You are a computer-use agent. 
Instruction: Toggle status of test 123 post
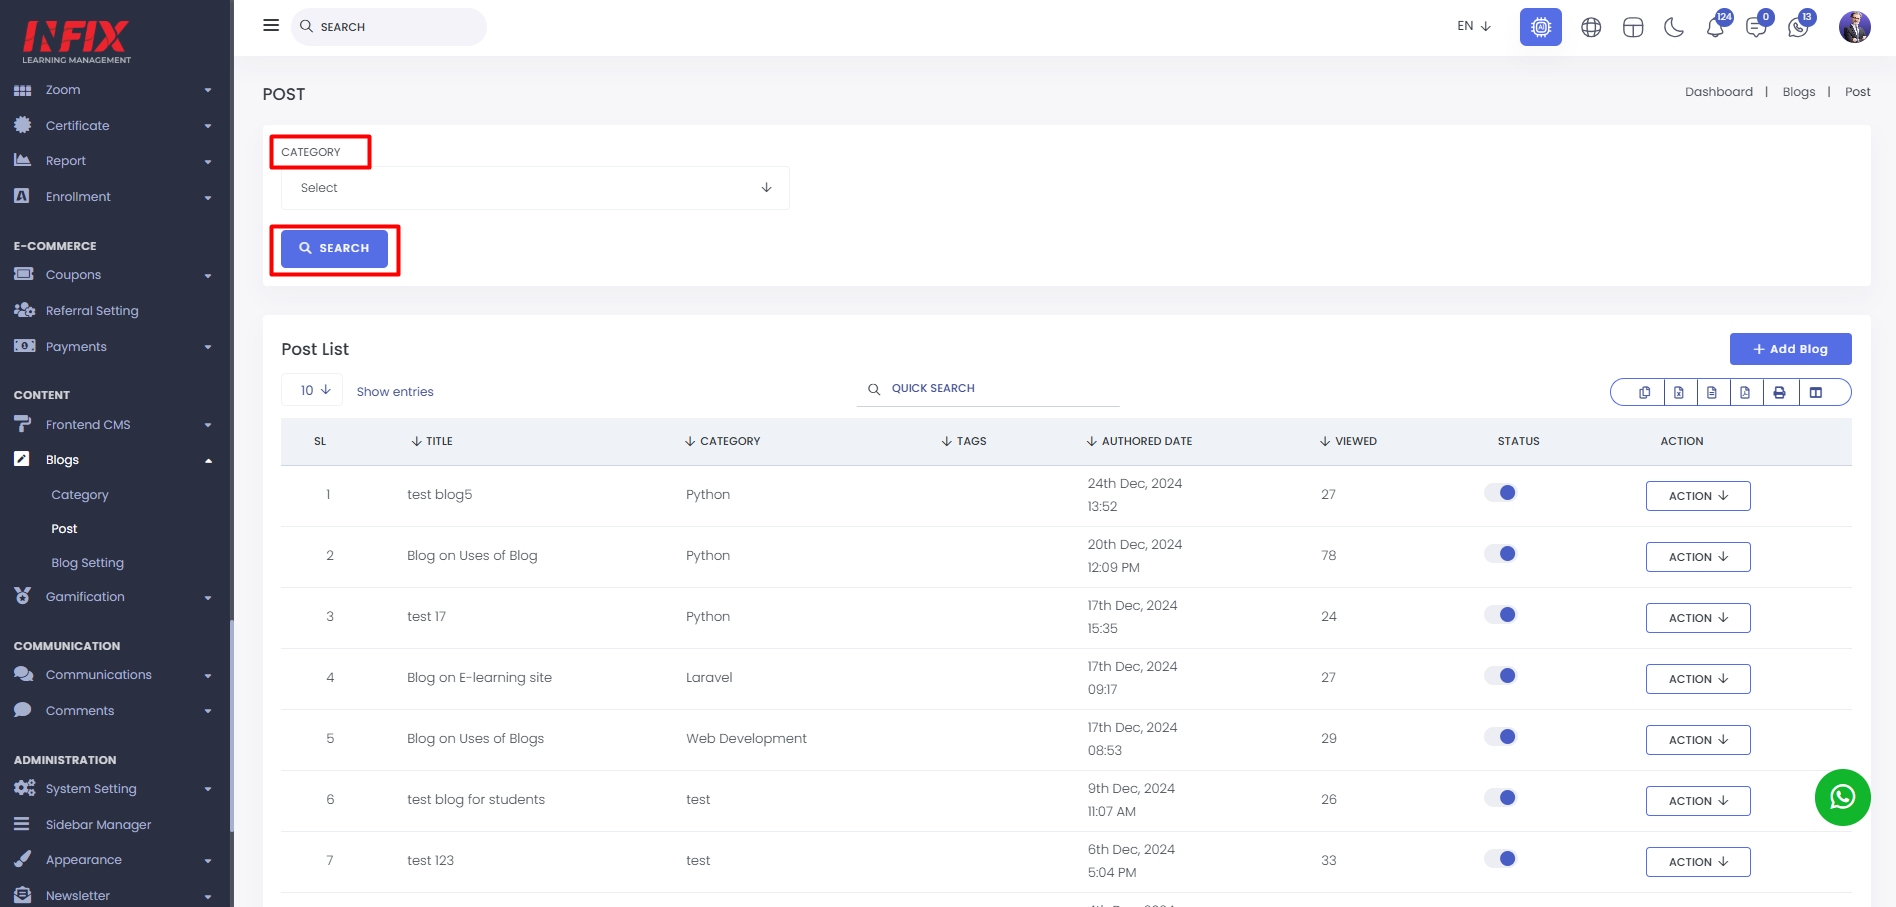(1500, 859)
